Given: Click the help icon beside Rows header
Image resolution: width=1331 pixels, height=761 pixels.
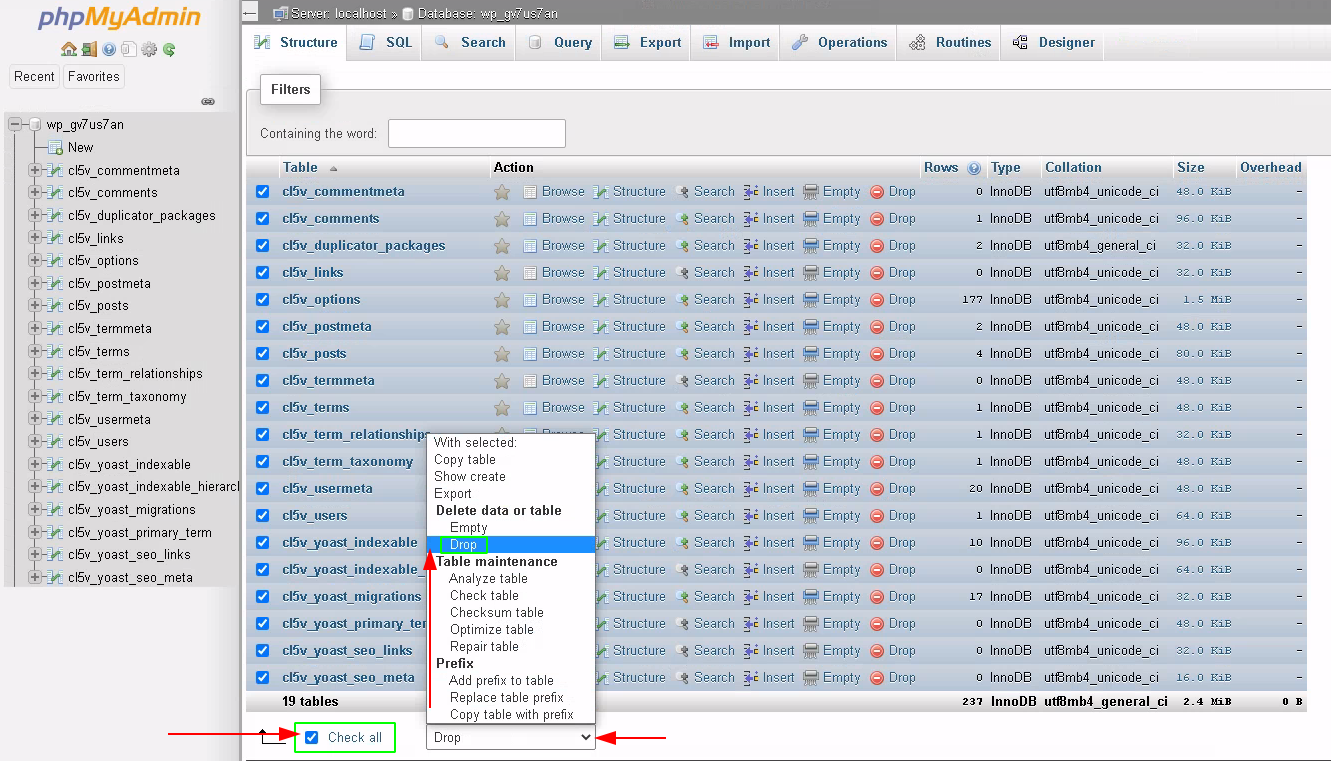Looking at the screenshot, I should pyautogui.click(x=974, y=168).
